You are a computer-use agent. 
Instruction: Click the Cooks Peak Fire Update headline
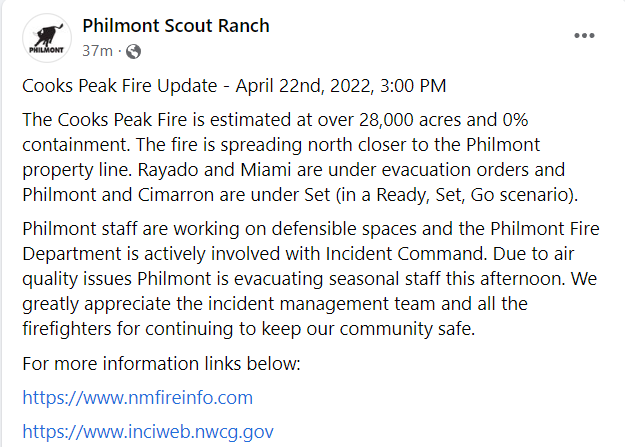pyautogui.click(x=120, y=86)
